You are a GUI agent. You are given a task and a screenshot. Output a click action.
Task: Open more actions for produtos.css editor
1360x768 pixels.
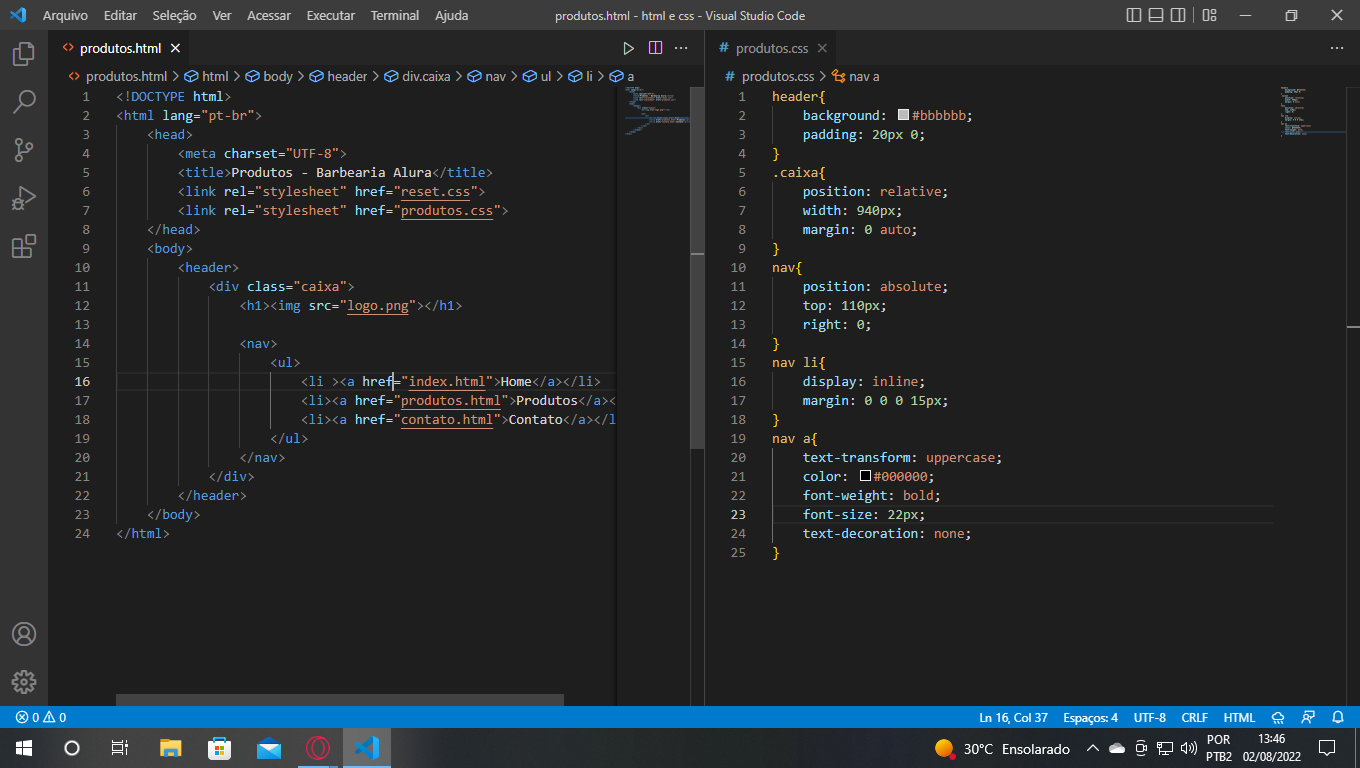tap(1337, 48)
